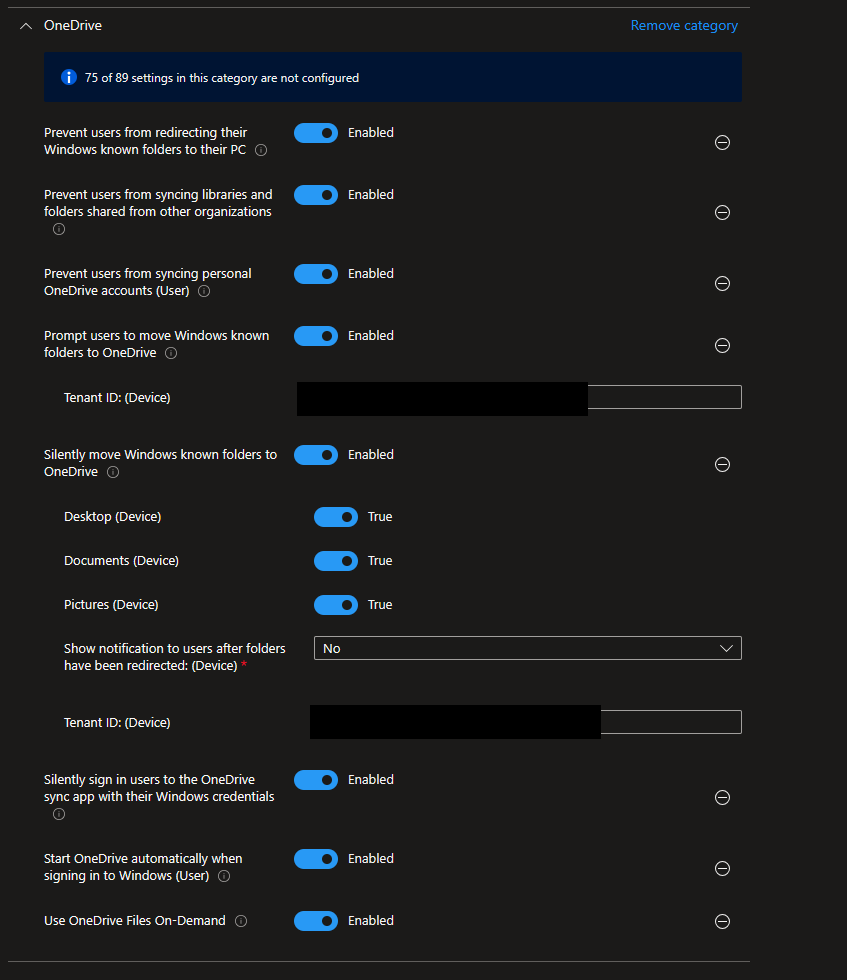Collapse the OneDrive category section
Image resolution: width=847 pixels, height=980 pixels.
26,26
